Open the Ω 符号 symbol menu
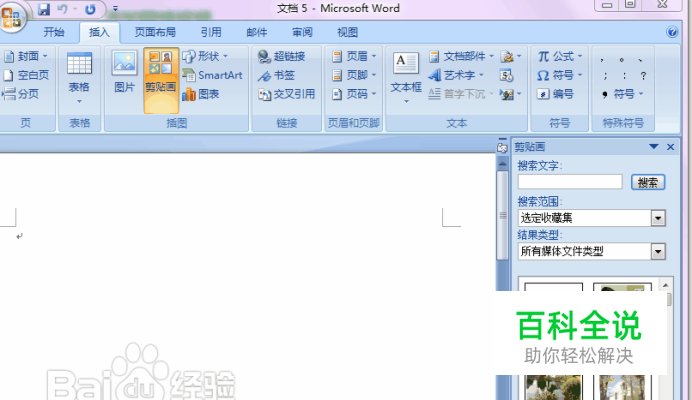This screenshot has width=692, height=400. point(560,75)
